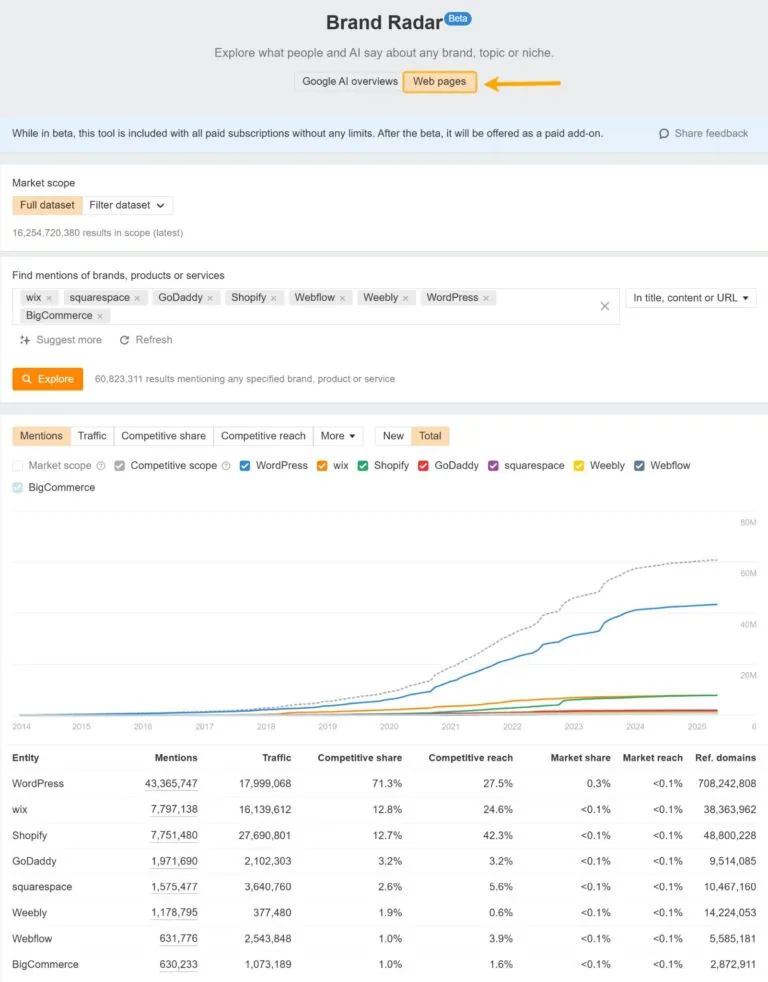Uncheck the BigCommerce series checkbox

click(18, 487)
